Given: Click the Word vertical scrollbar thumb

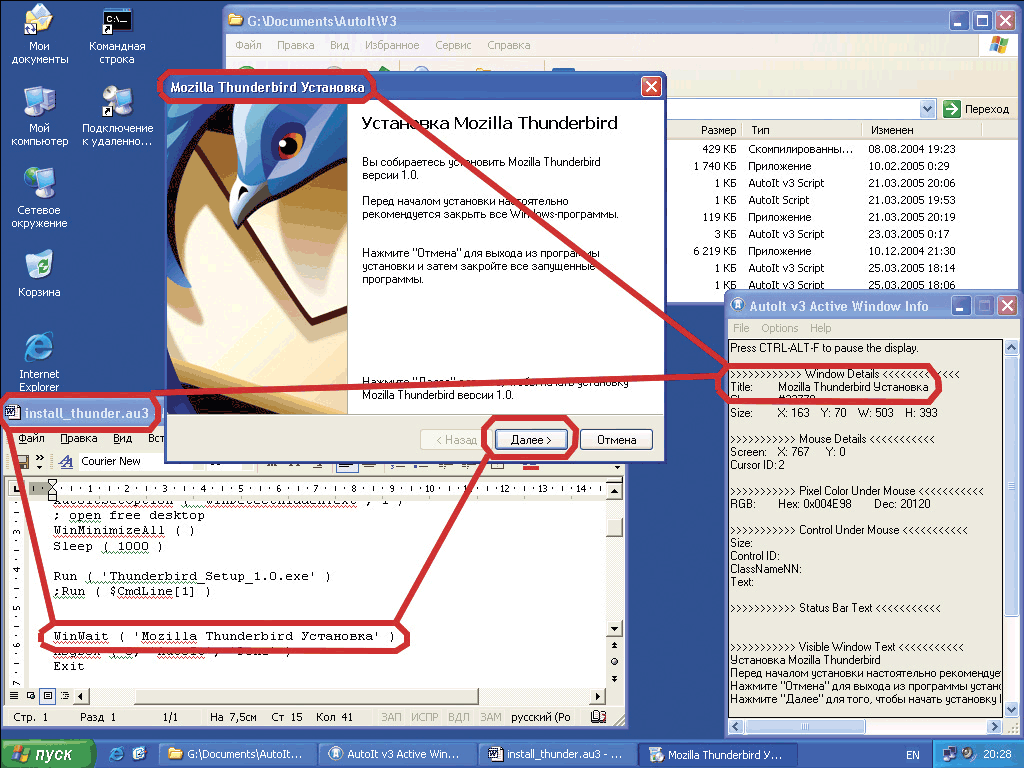Looking at the screenshot, I should point(614,526).
